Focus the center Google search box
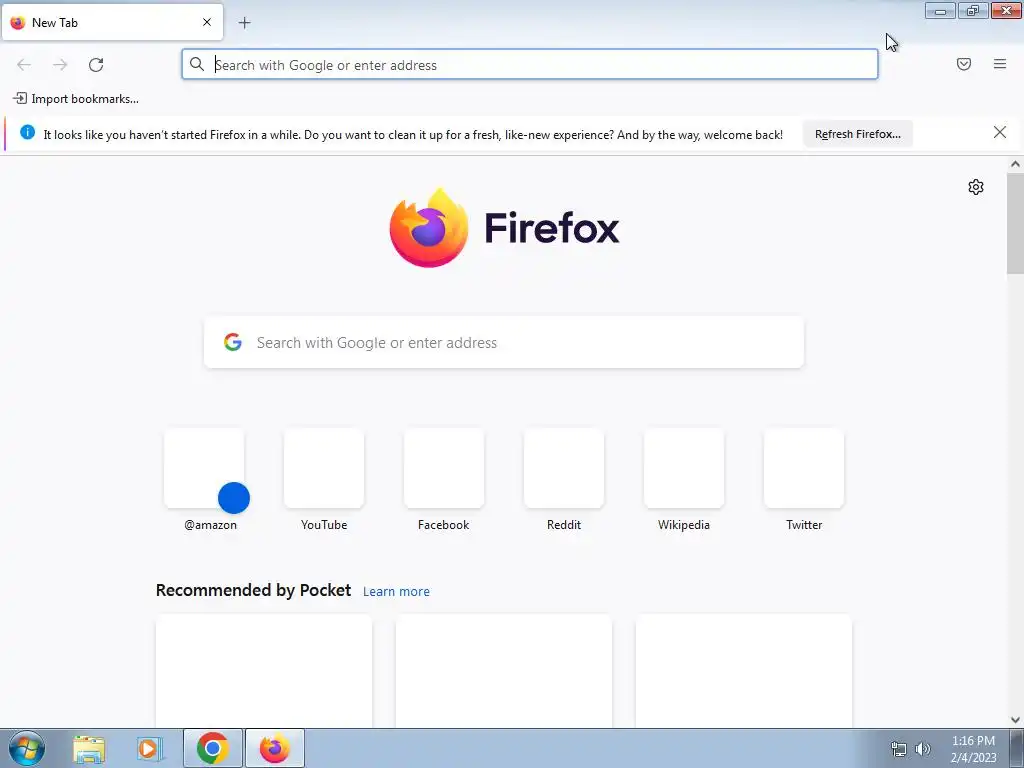 pos(504,342)
